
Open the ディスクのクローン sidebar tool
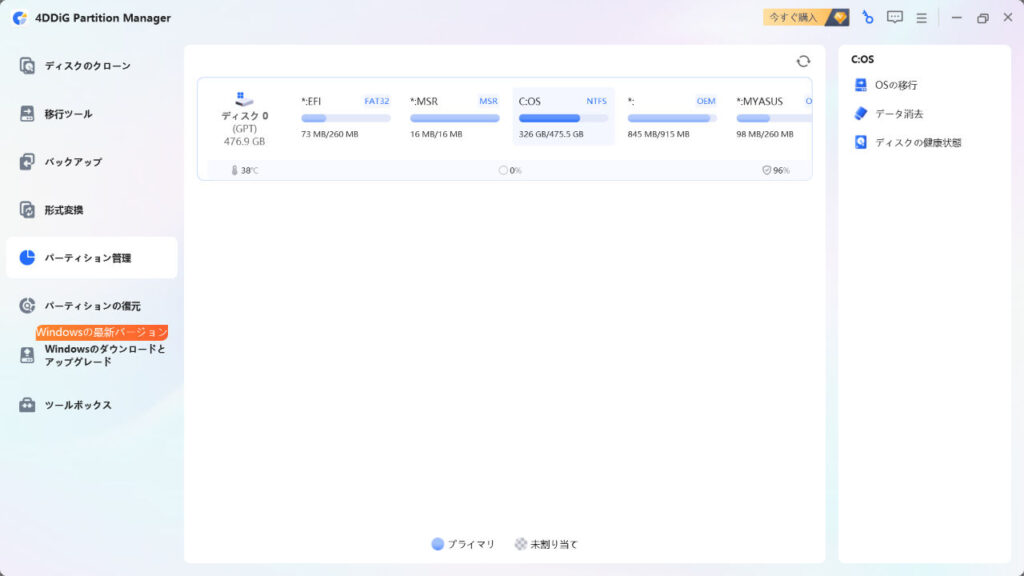[x=91, y=63]
